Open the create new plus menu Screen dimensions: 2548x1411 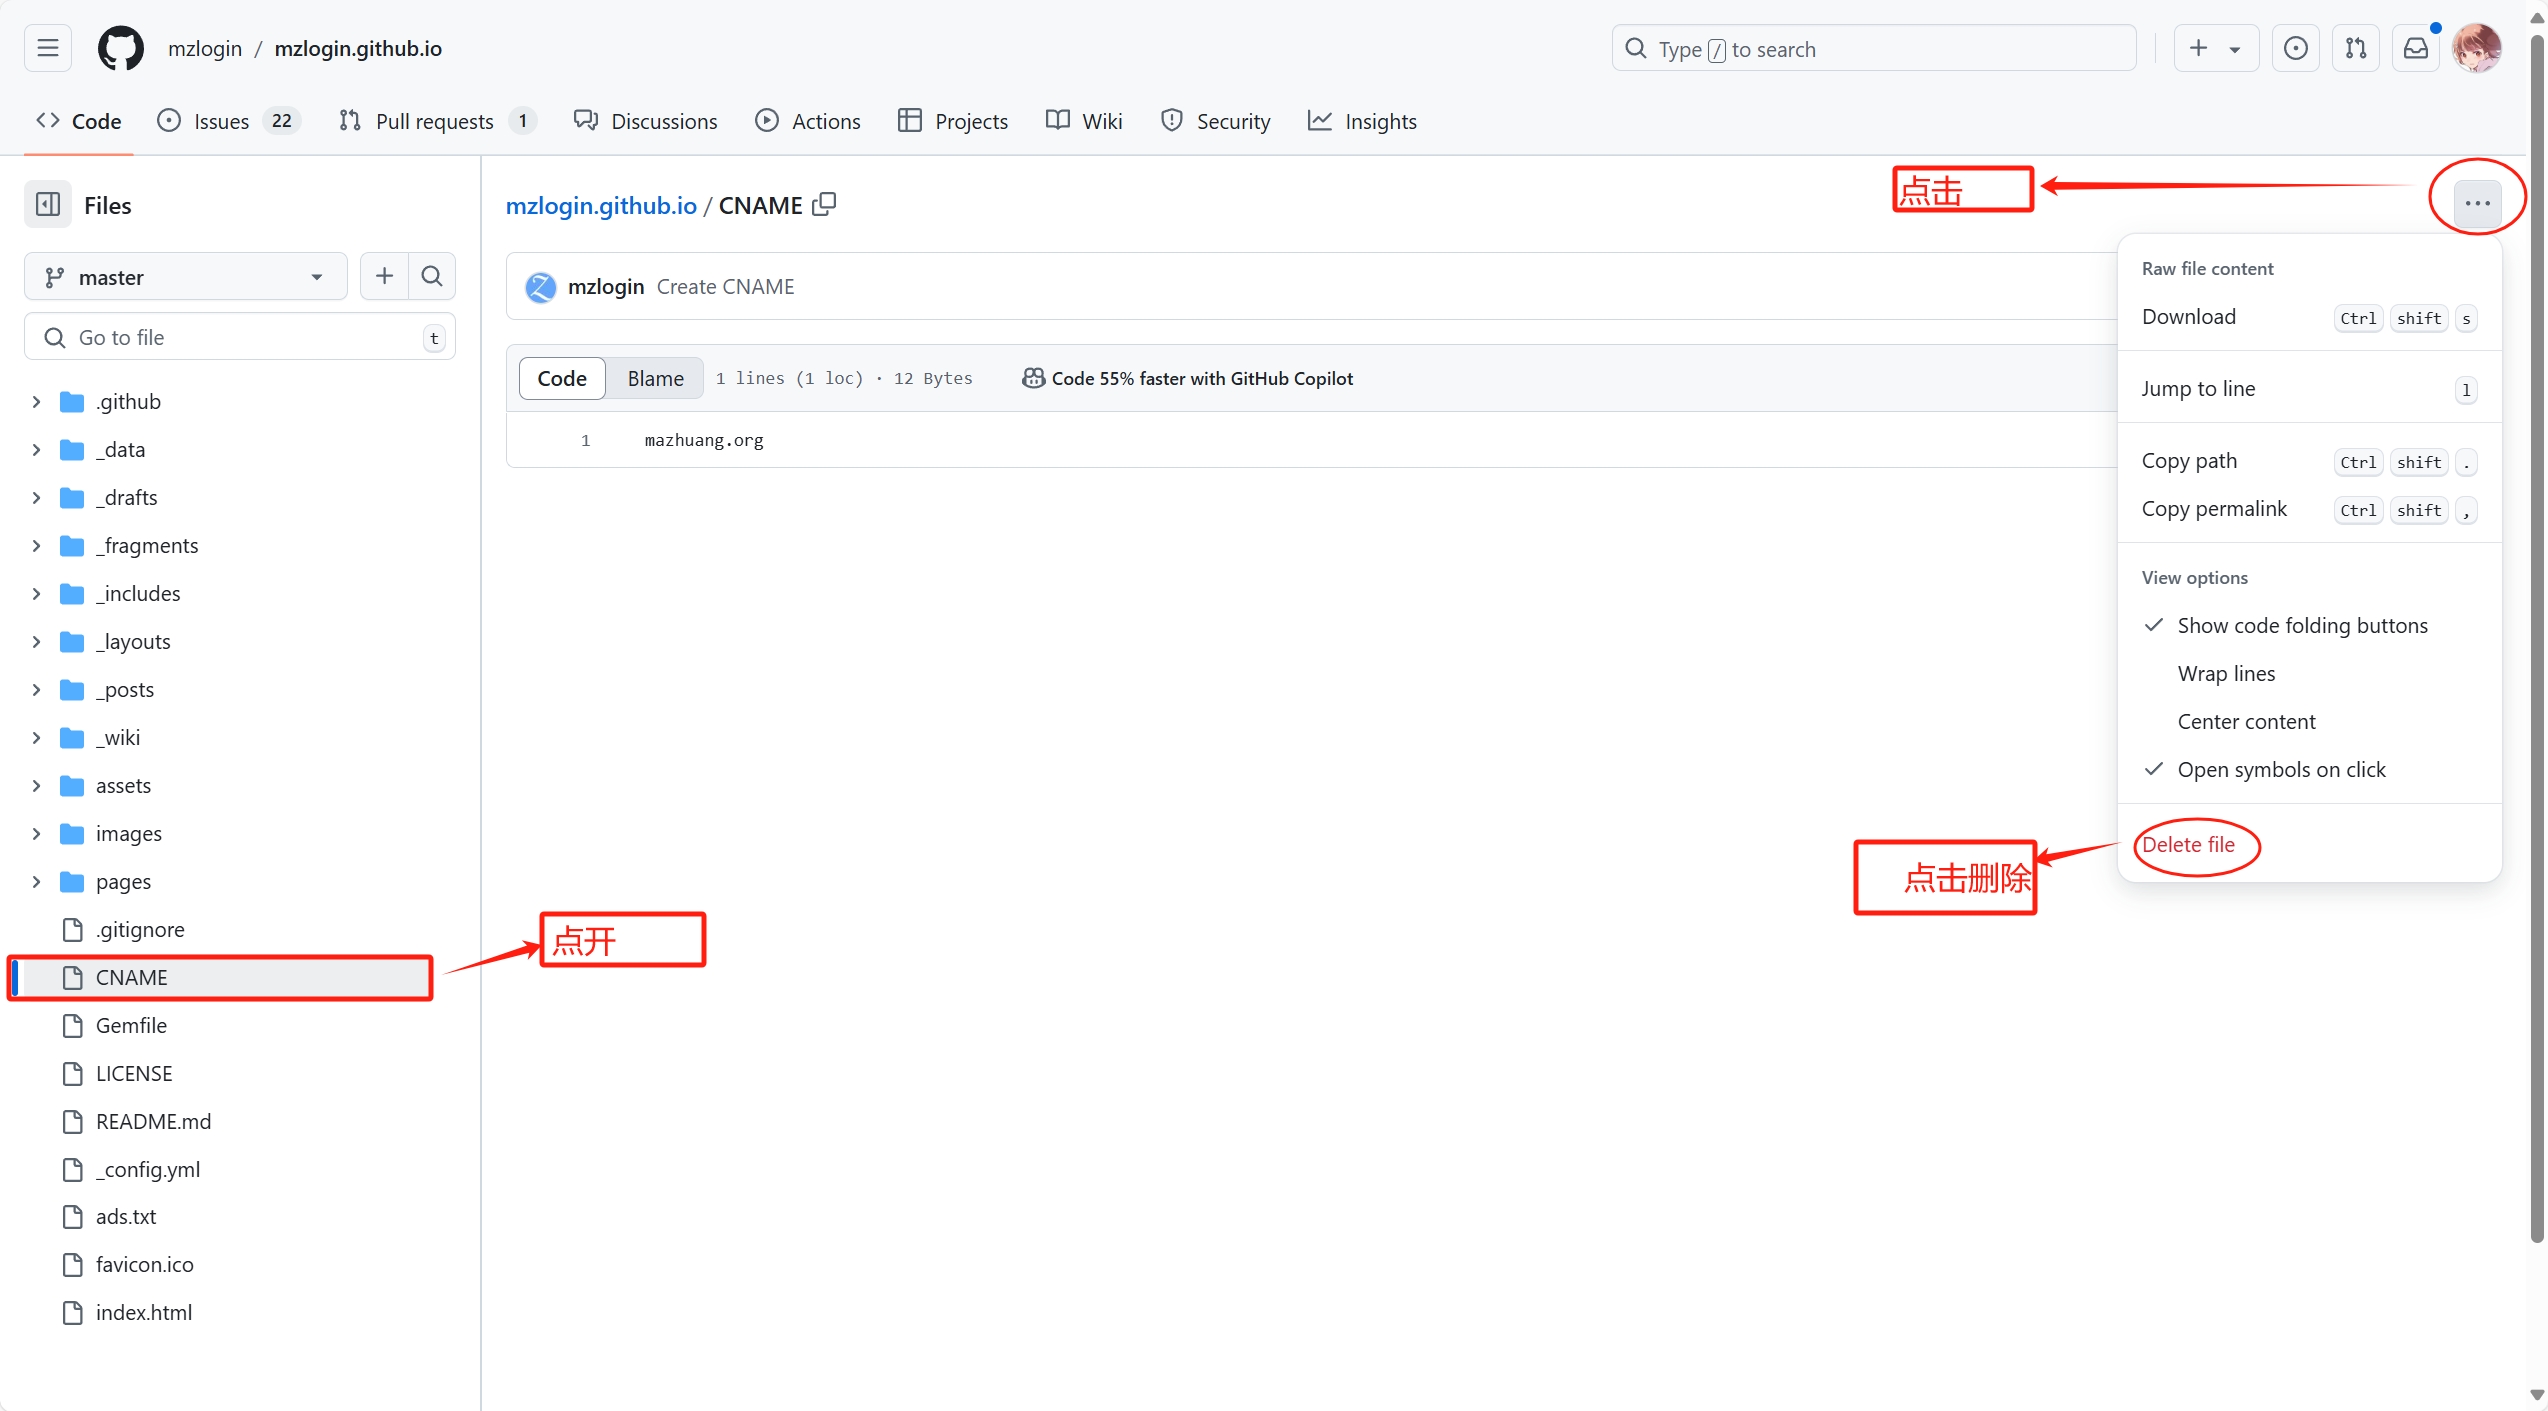pyautogui.click(x=2216, y=48)
